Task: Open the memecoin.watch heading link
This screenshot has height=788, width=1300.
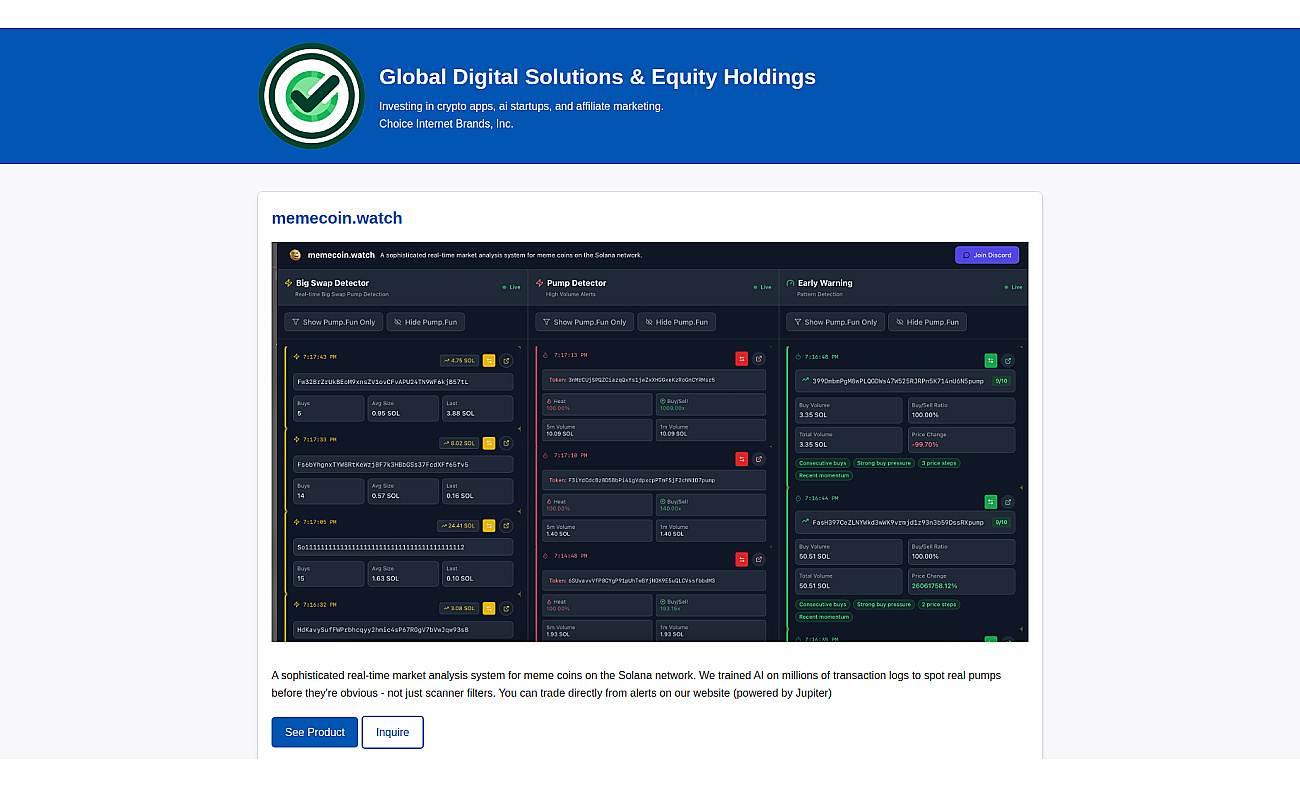Action: (337, 218)
